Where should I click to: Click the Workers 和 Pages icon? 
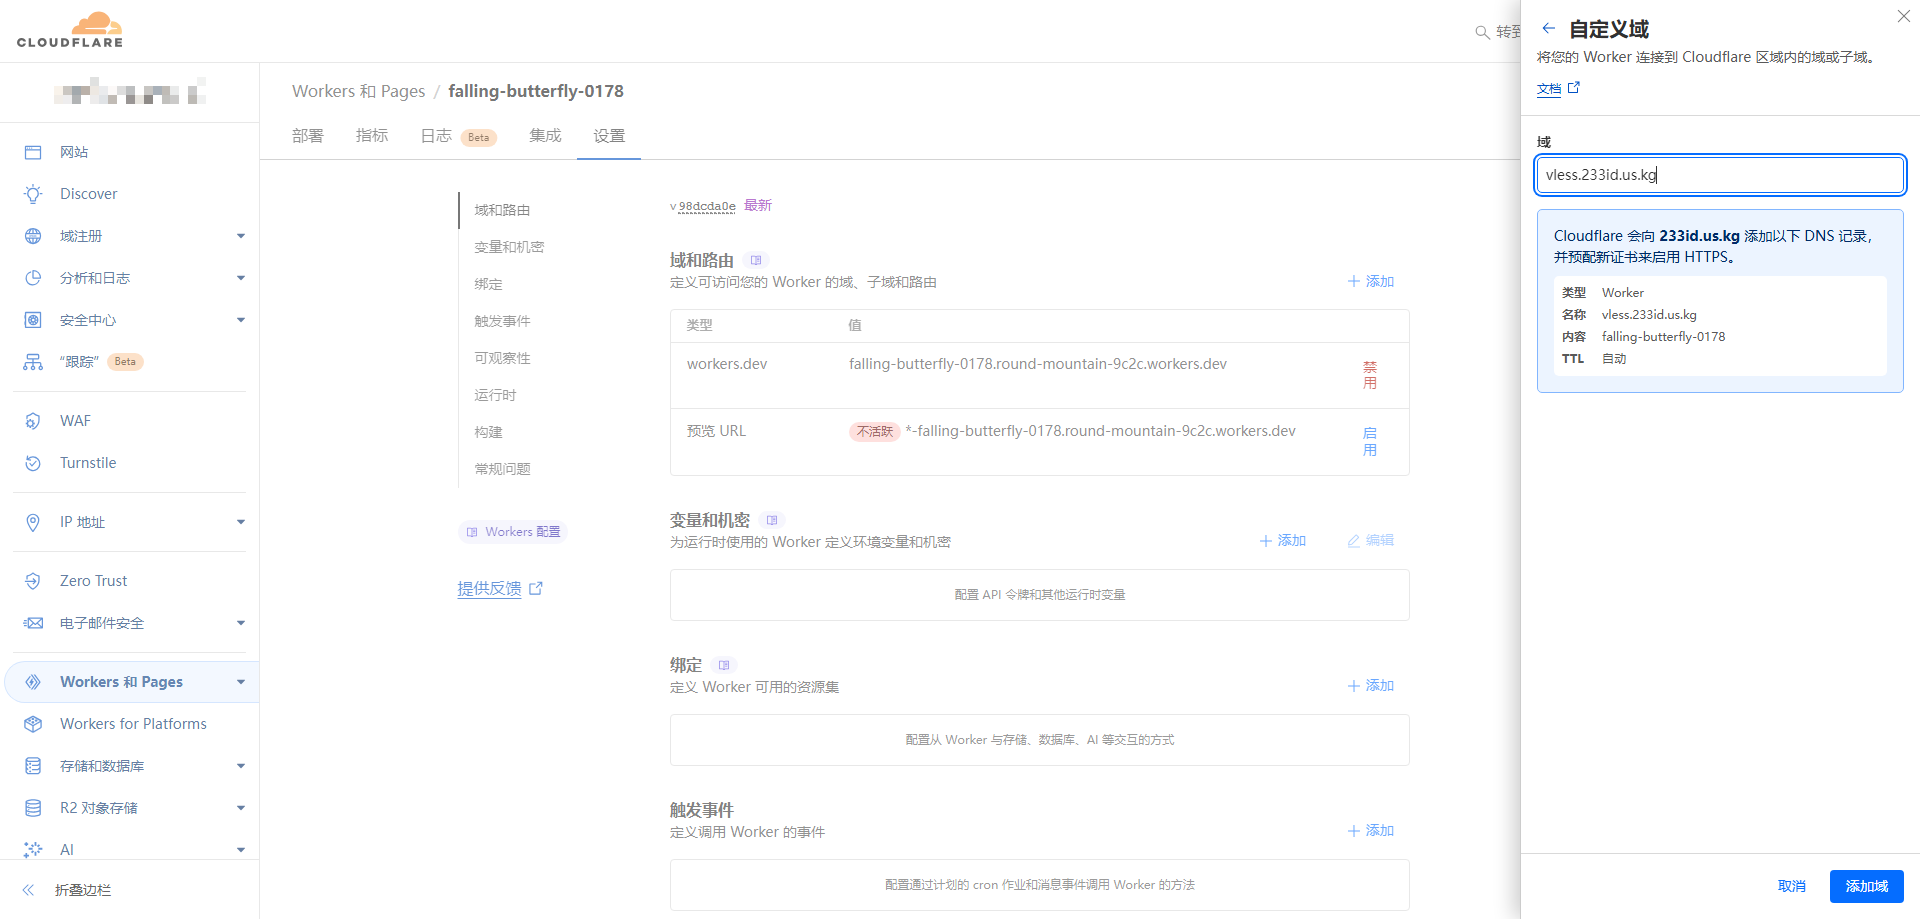tap(33, 682)
